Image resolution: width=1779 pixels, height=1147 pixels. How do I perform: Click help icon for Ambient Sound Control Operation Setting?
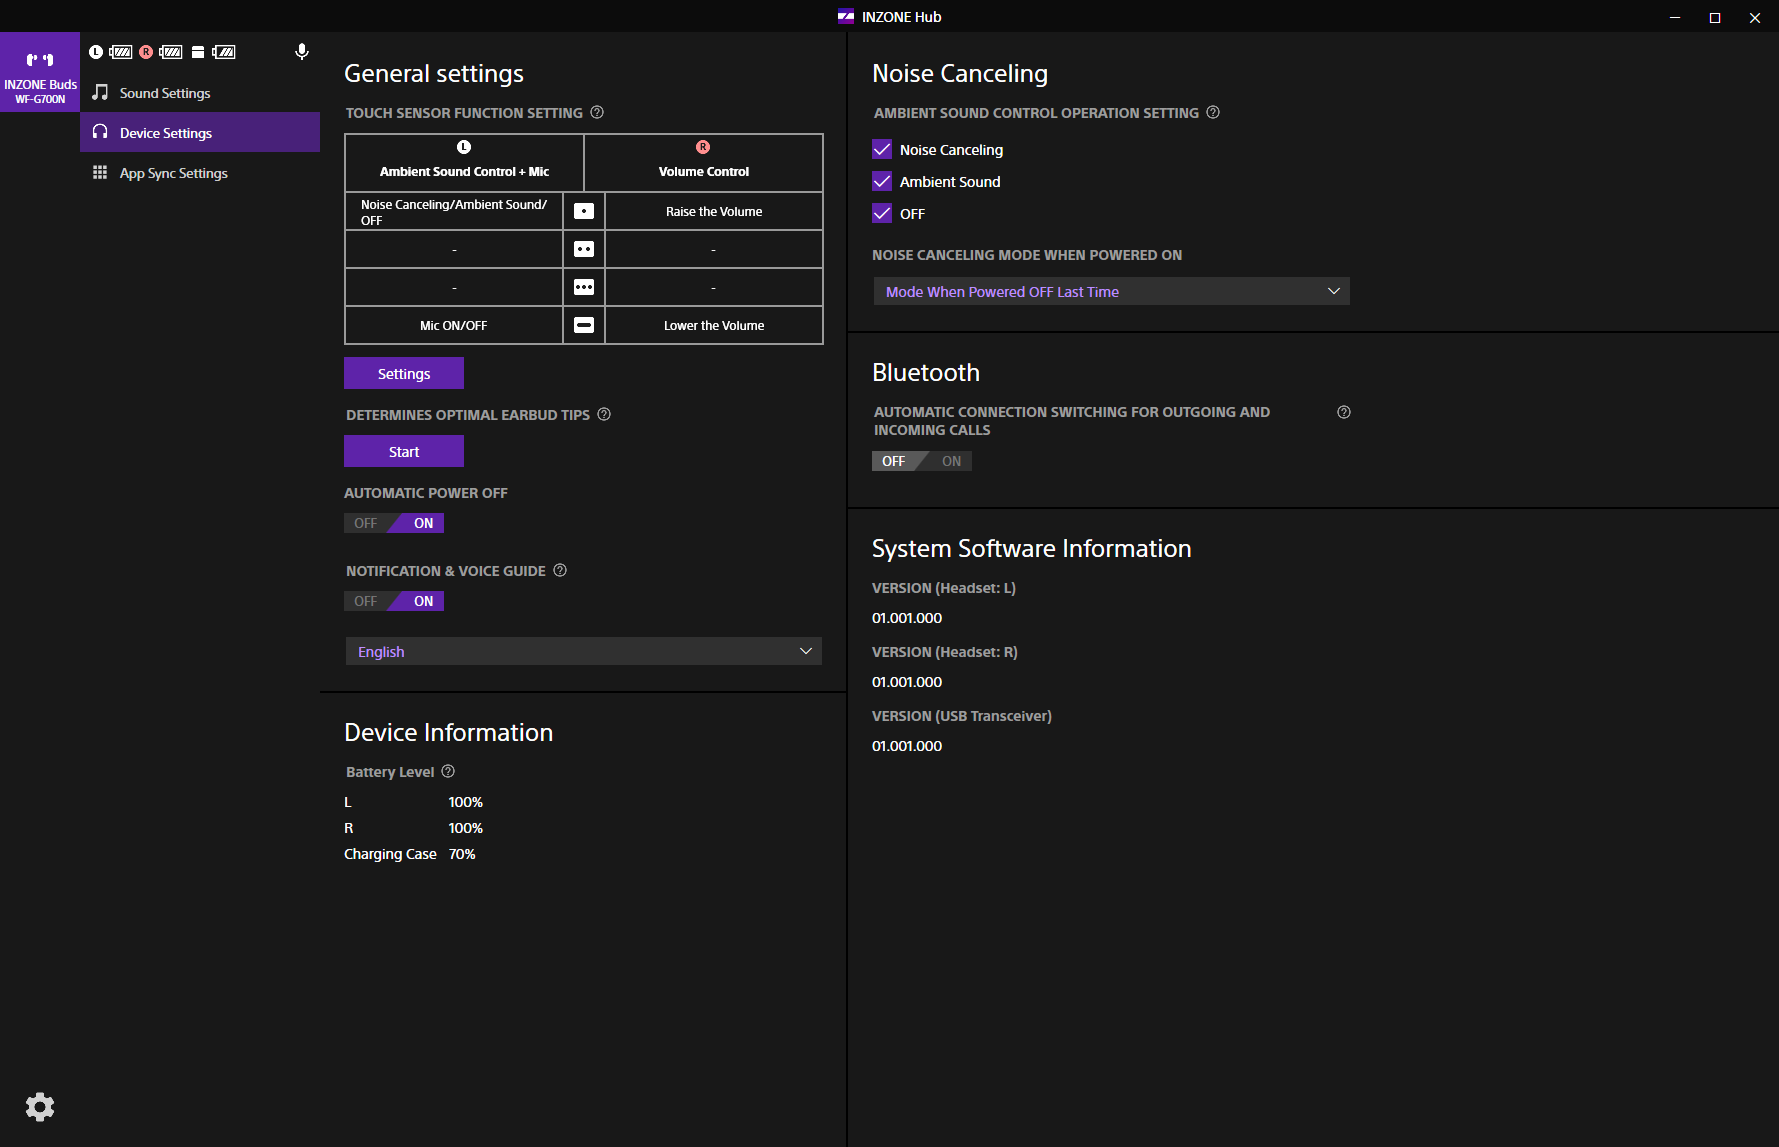(x=1213, y=113)
